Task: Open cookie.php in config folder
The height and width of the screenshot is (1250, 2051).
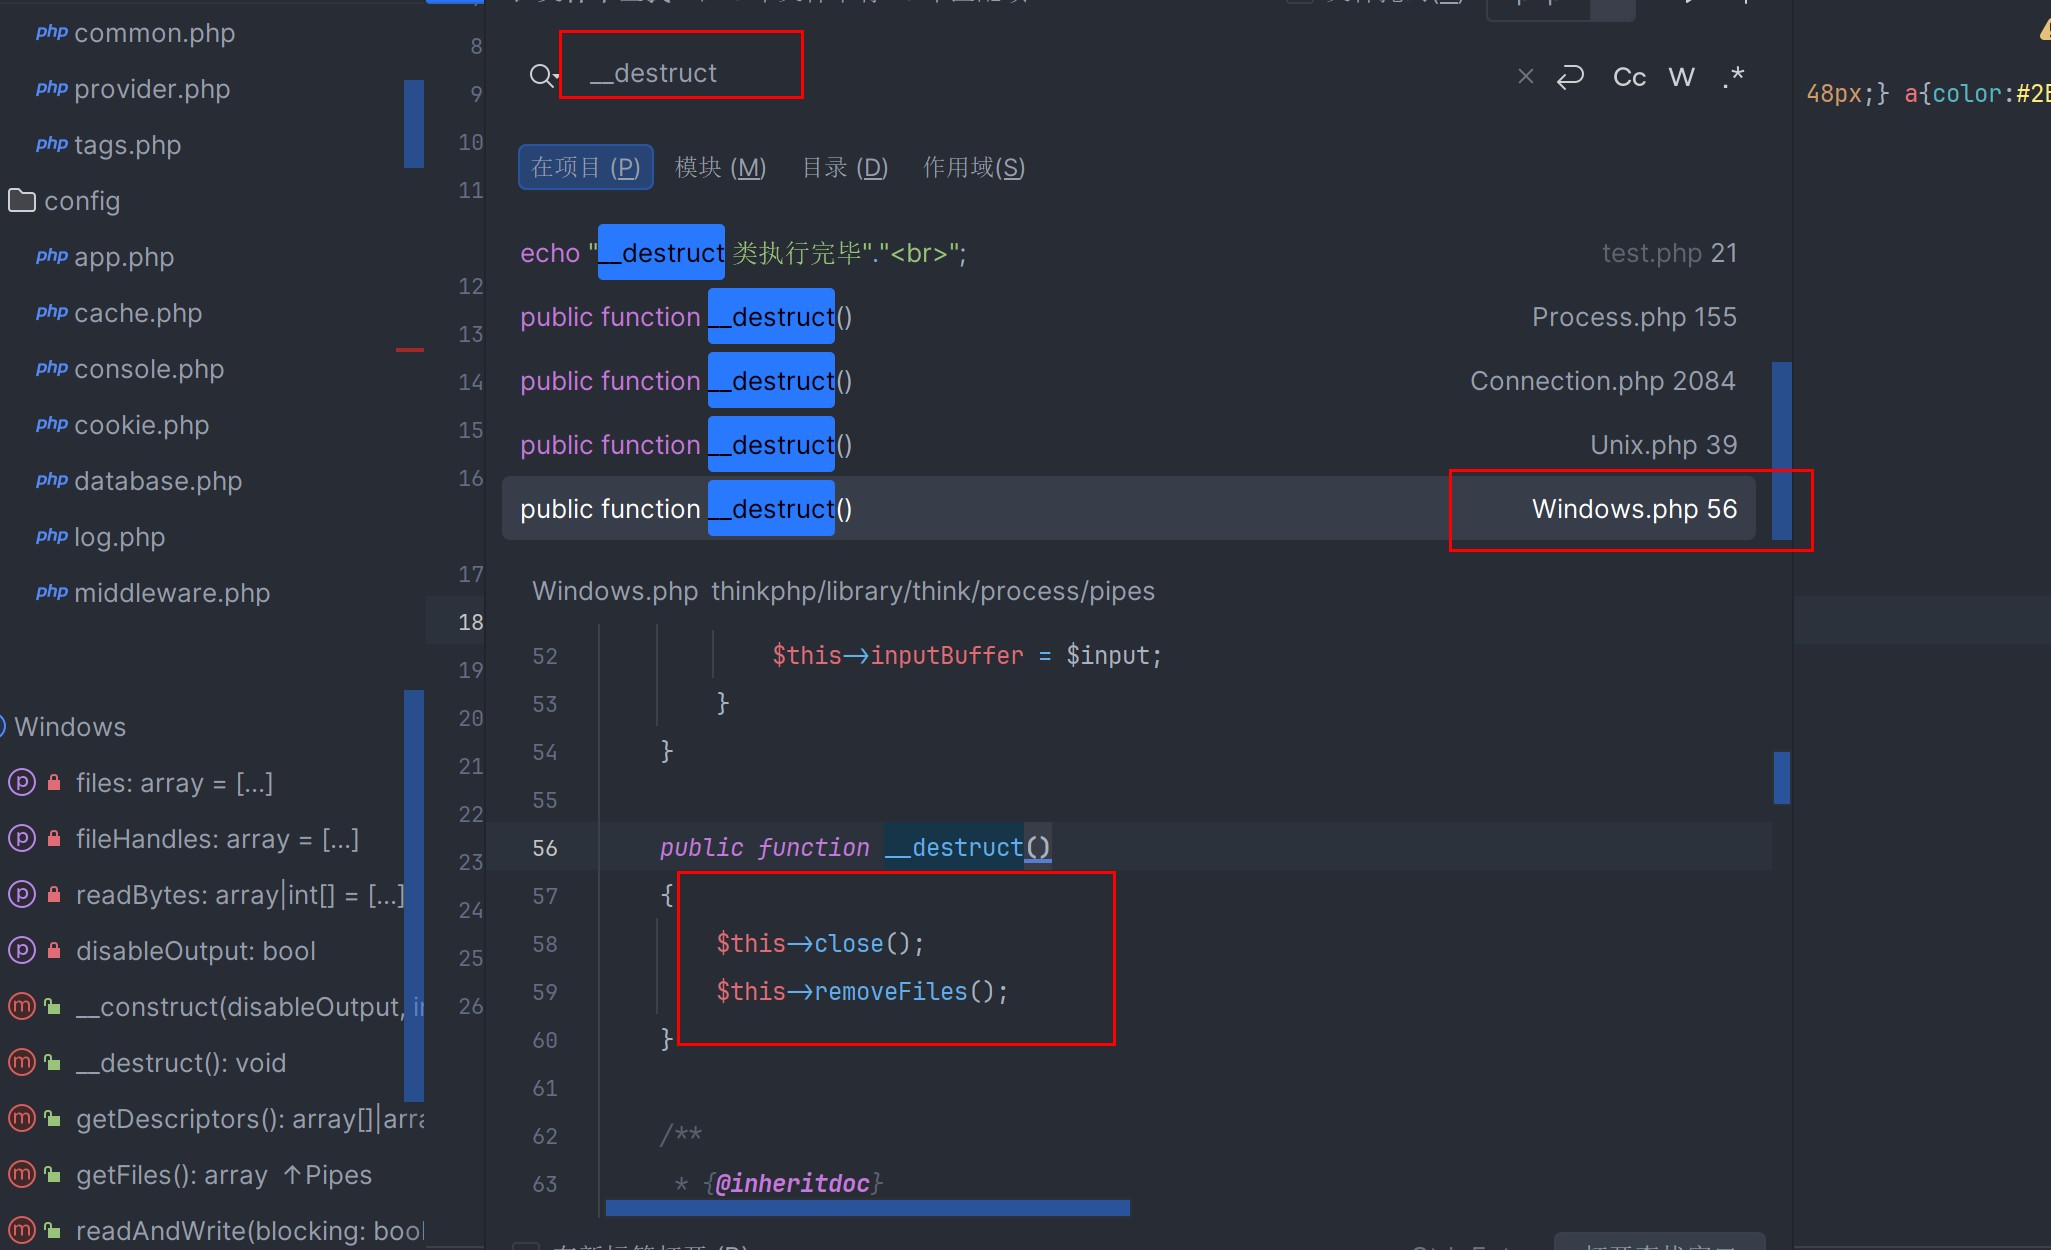Action: 141,425
